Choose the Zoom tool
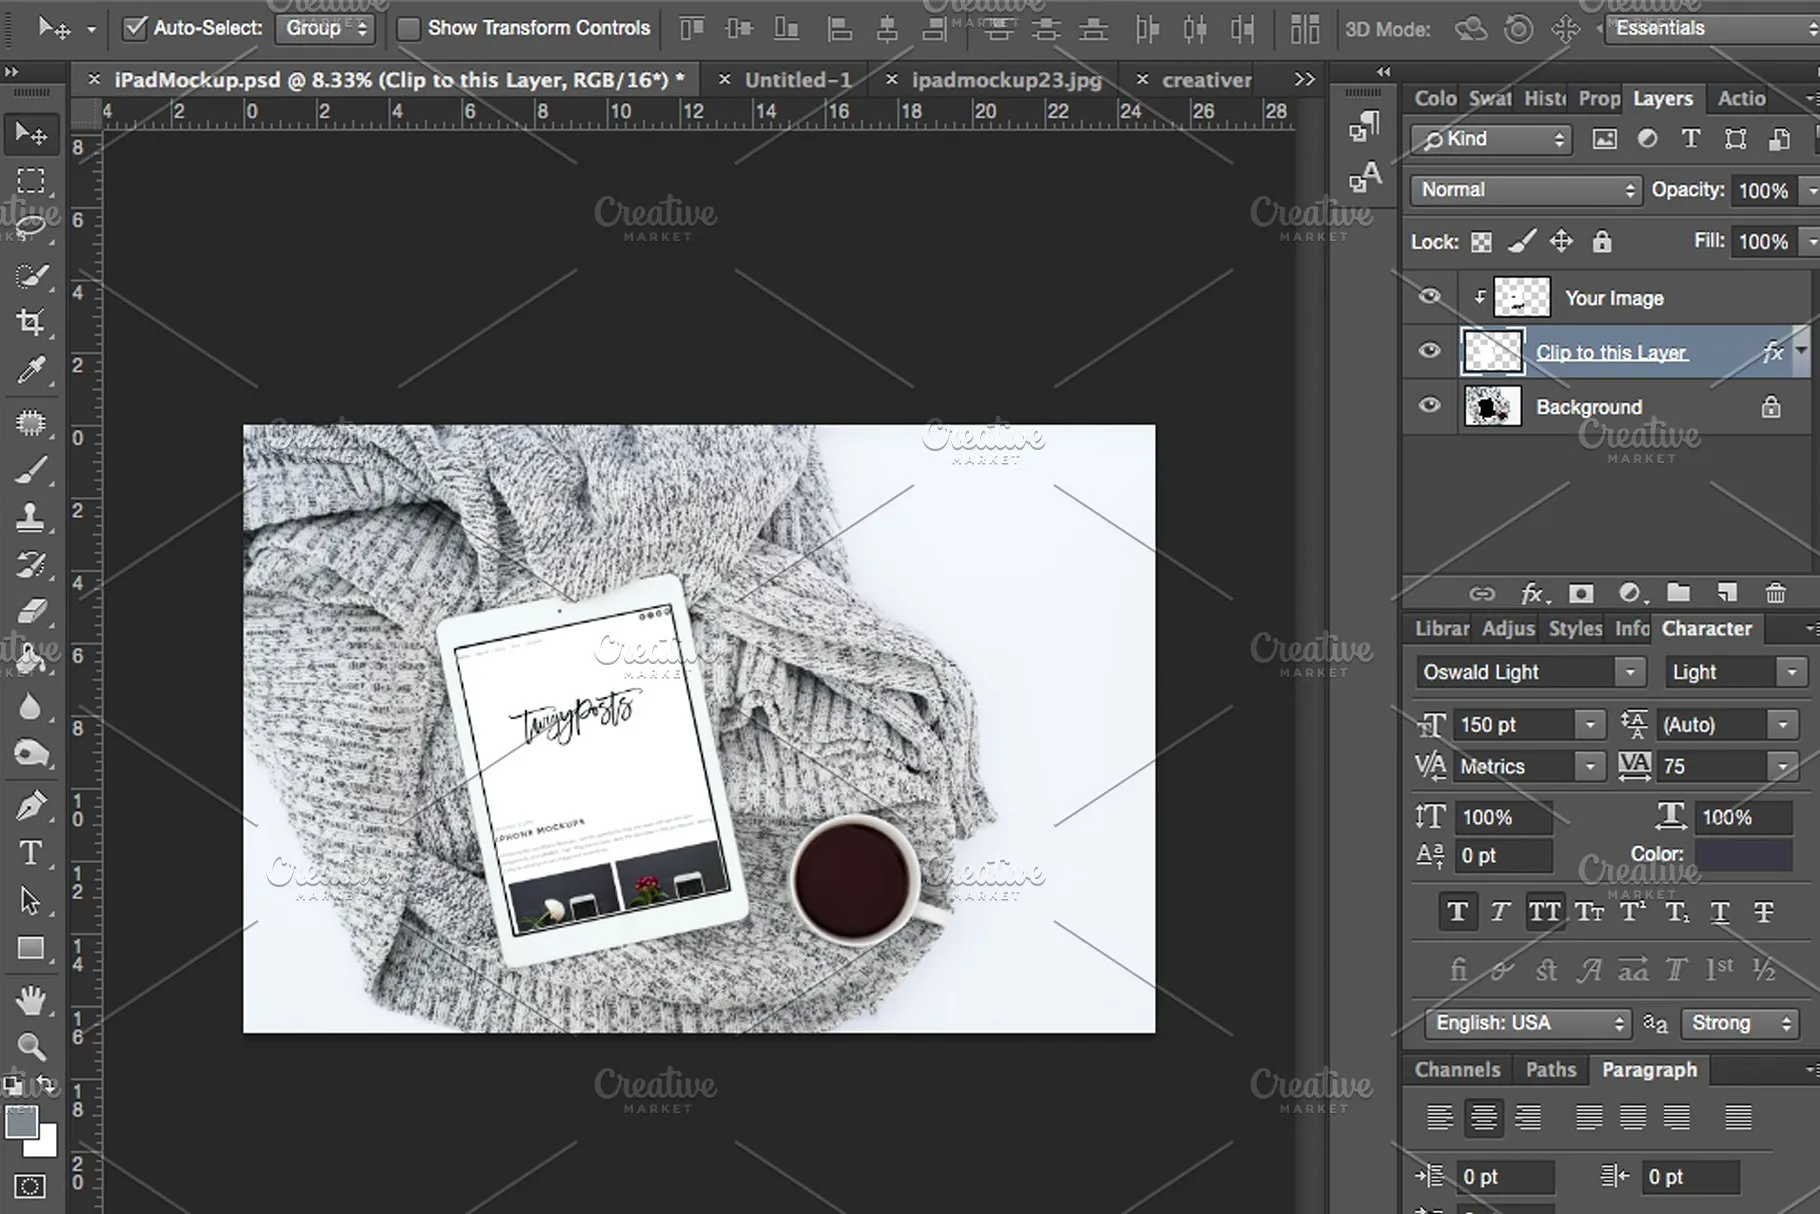The height and width of the screenshot is (1214, 1820). 32,1046
